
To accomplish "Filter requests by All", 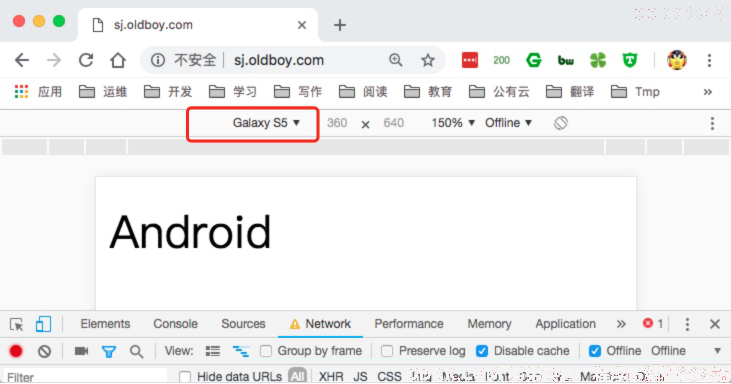I will click(x=297, y=376).
